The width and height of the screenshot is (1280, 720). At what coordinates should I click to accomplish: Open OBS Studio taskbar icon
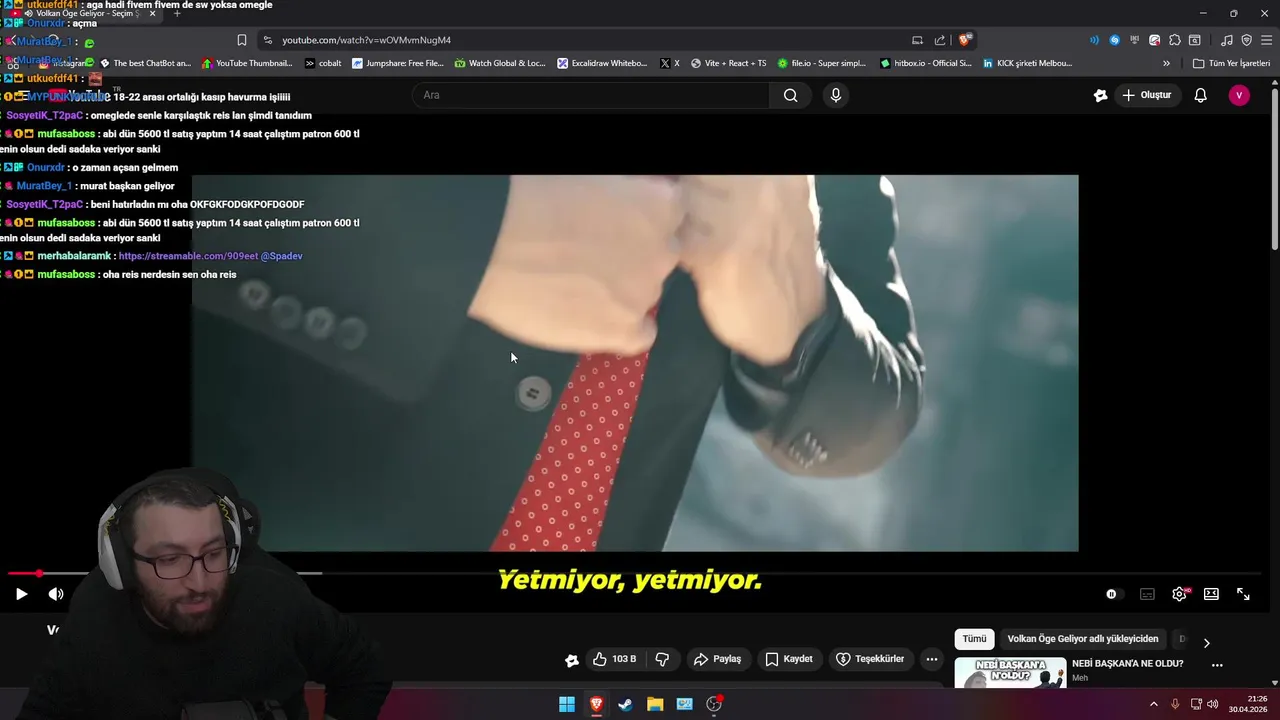[714, 704]
